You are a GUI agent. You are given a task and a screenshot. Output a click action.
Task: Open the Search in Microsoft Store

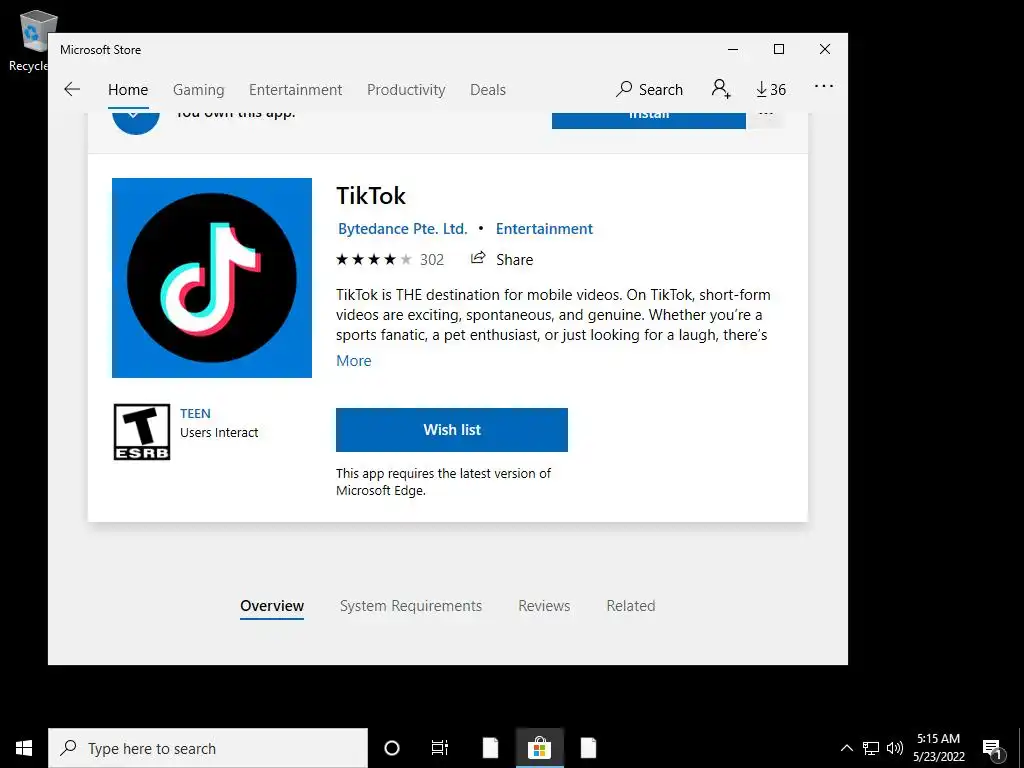pyautogui.click(x=649, y=89)
